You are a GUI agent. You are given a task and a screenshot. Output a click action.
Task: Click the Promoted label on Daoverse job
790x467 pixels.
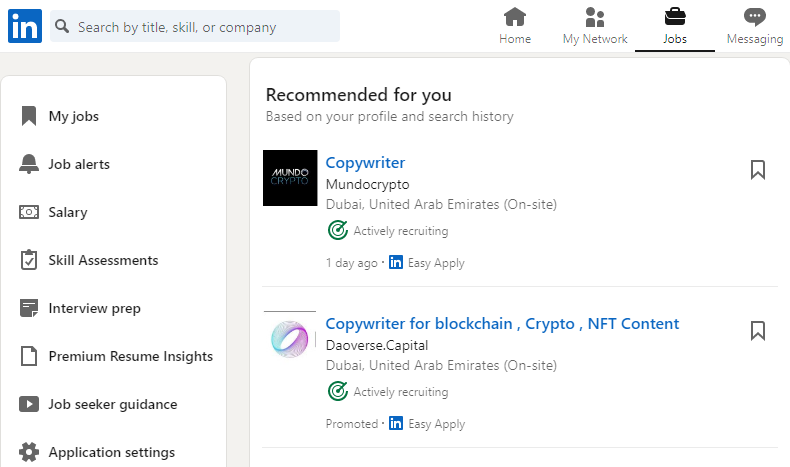coord(352,424)
